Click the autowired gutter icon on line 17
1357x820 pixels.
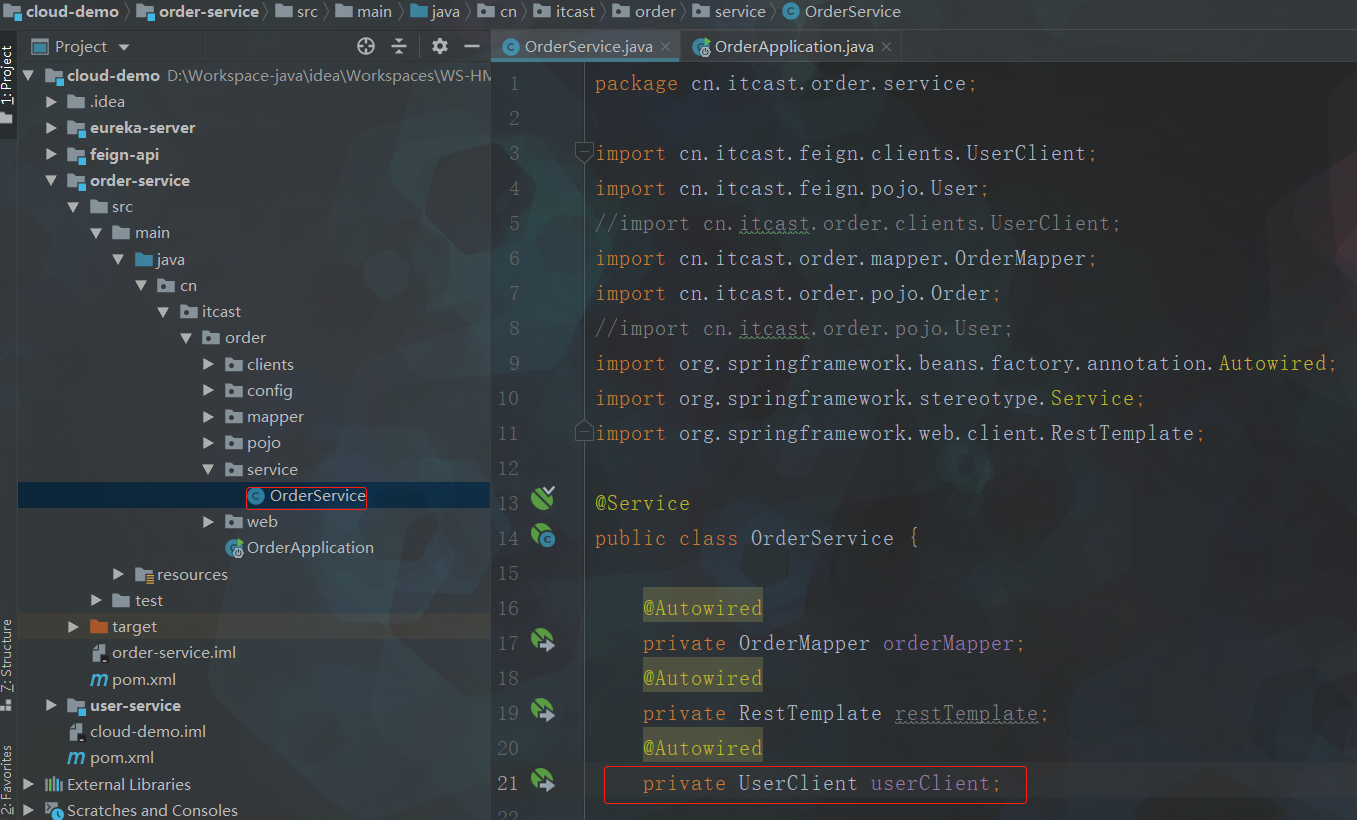click(x=542, y=641)
